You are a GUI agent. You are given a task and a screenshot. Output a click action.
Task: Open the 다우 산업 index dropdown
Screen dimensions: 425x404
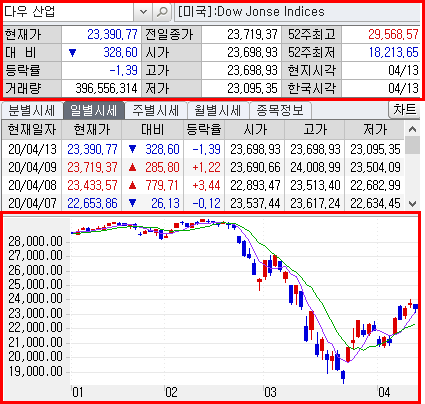[143, 12]
